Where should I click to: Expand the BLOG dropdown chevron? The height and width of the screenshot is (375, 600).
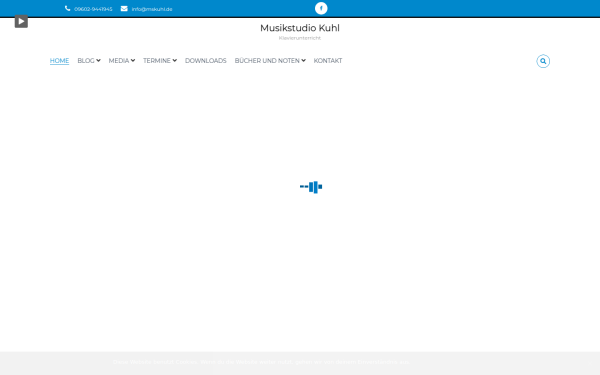click(x=98, y=60)
